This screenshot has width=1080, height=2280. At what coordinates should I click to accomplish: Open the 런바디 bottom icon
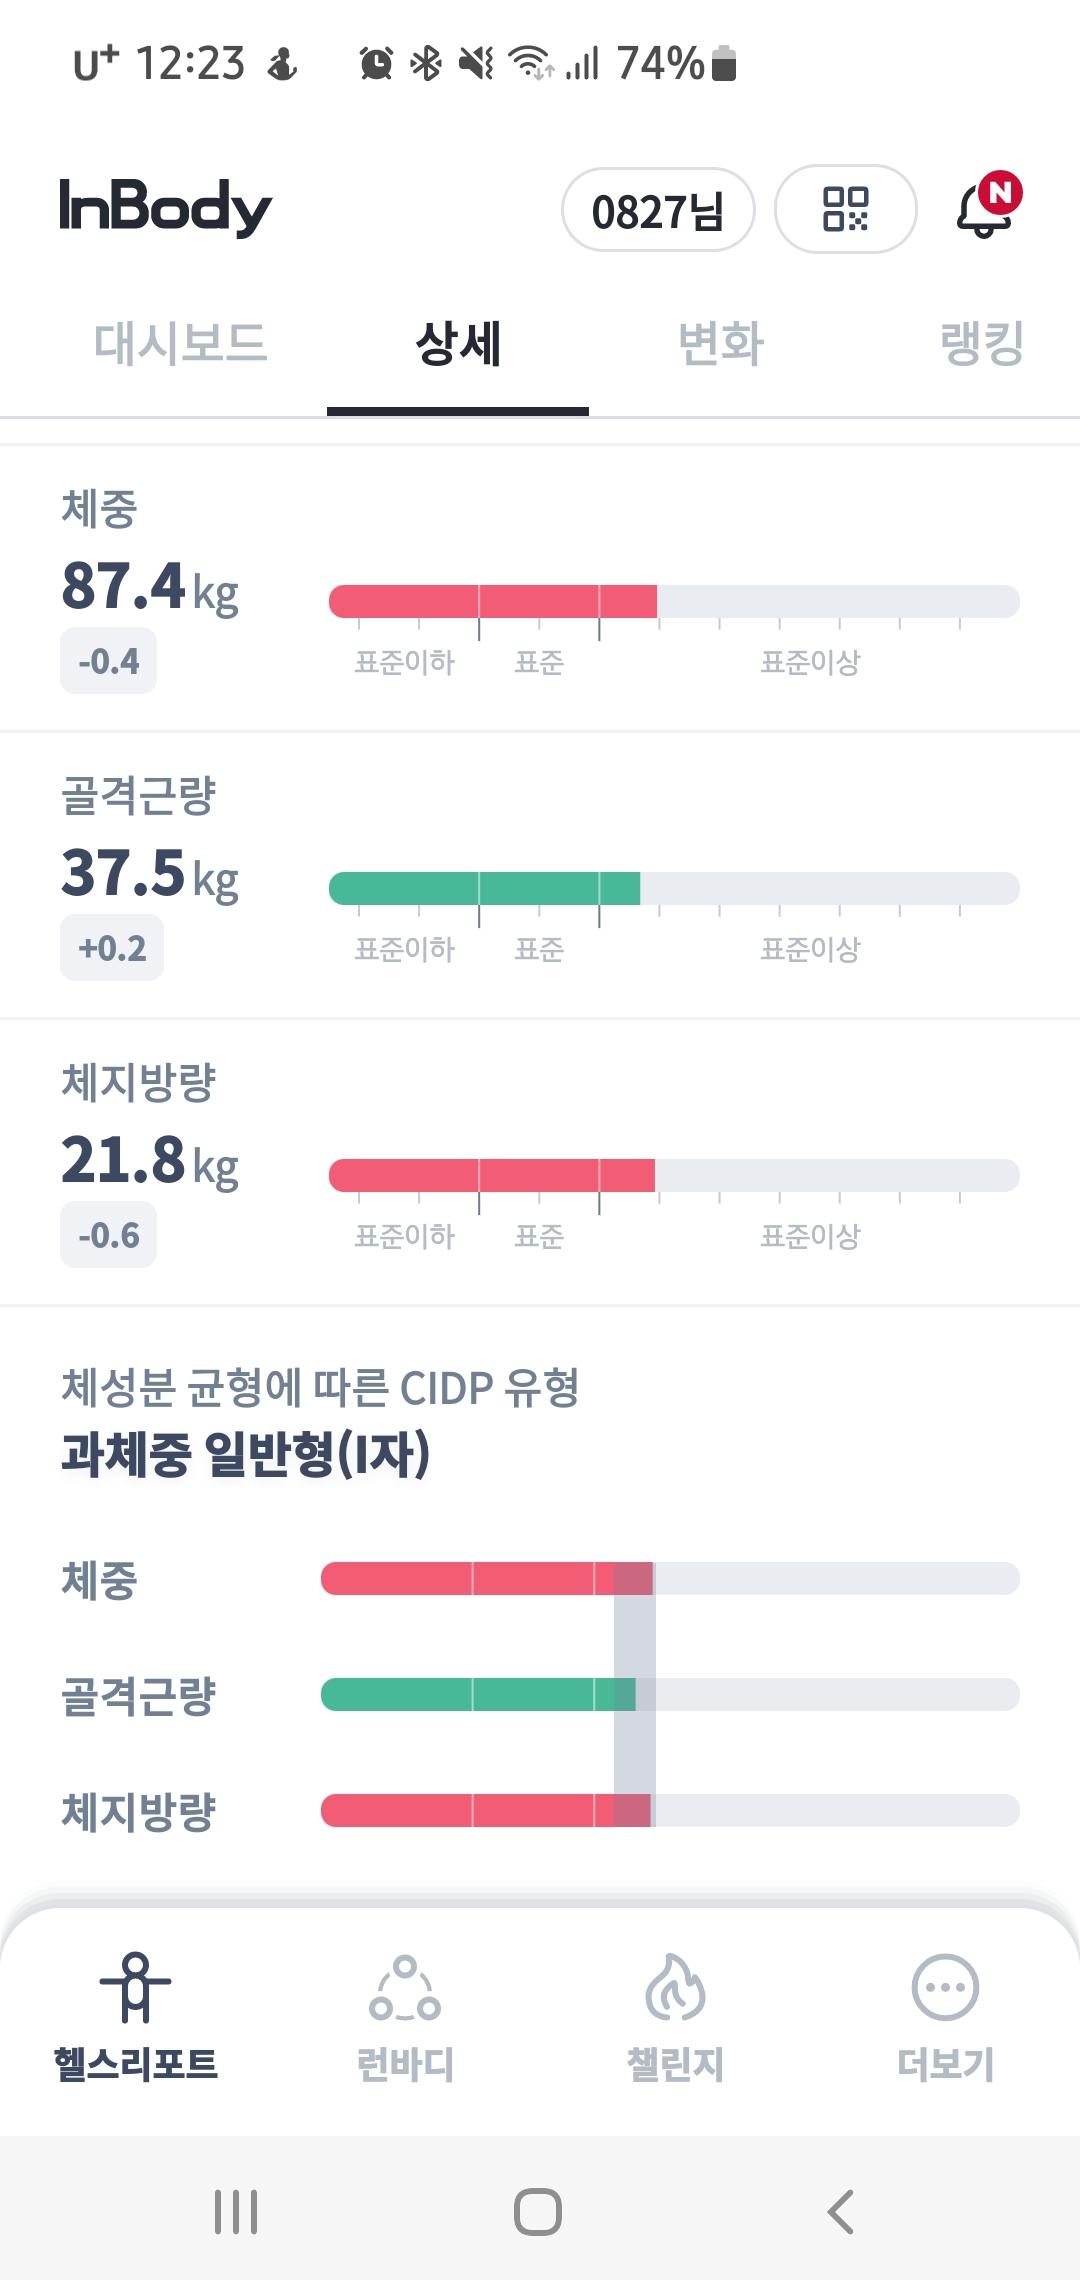coord(405,1987)
